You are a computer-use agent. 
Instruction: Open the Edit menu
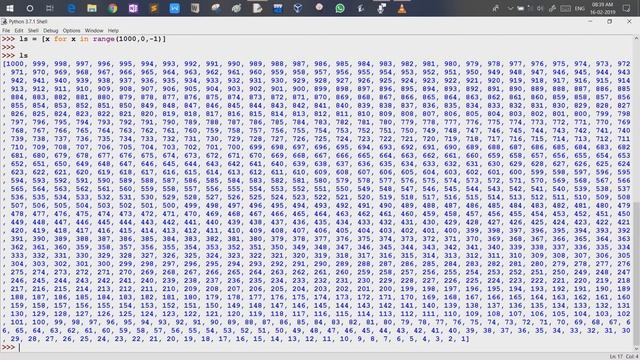tap(19, 31)
